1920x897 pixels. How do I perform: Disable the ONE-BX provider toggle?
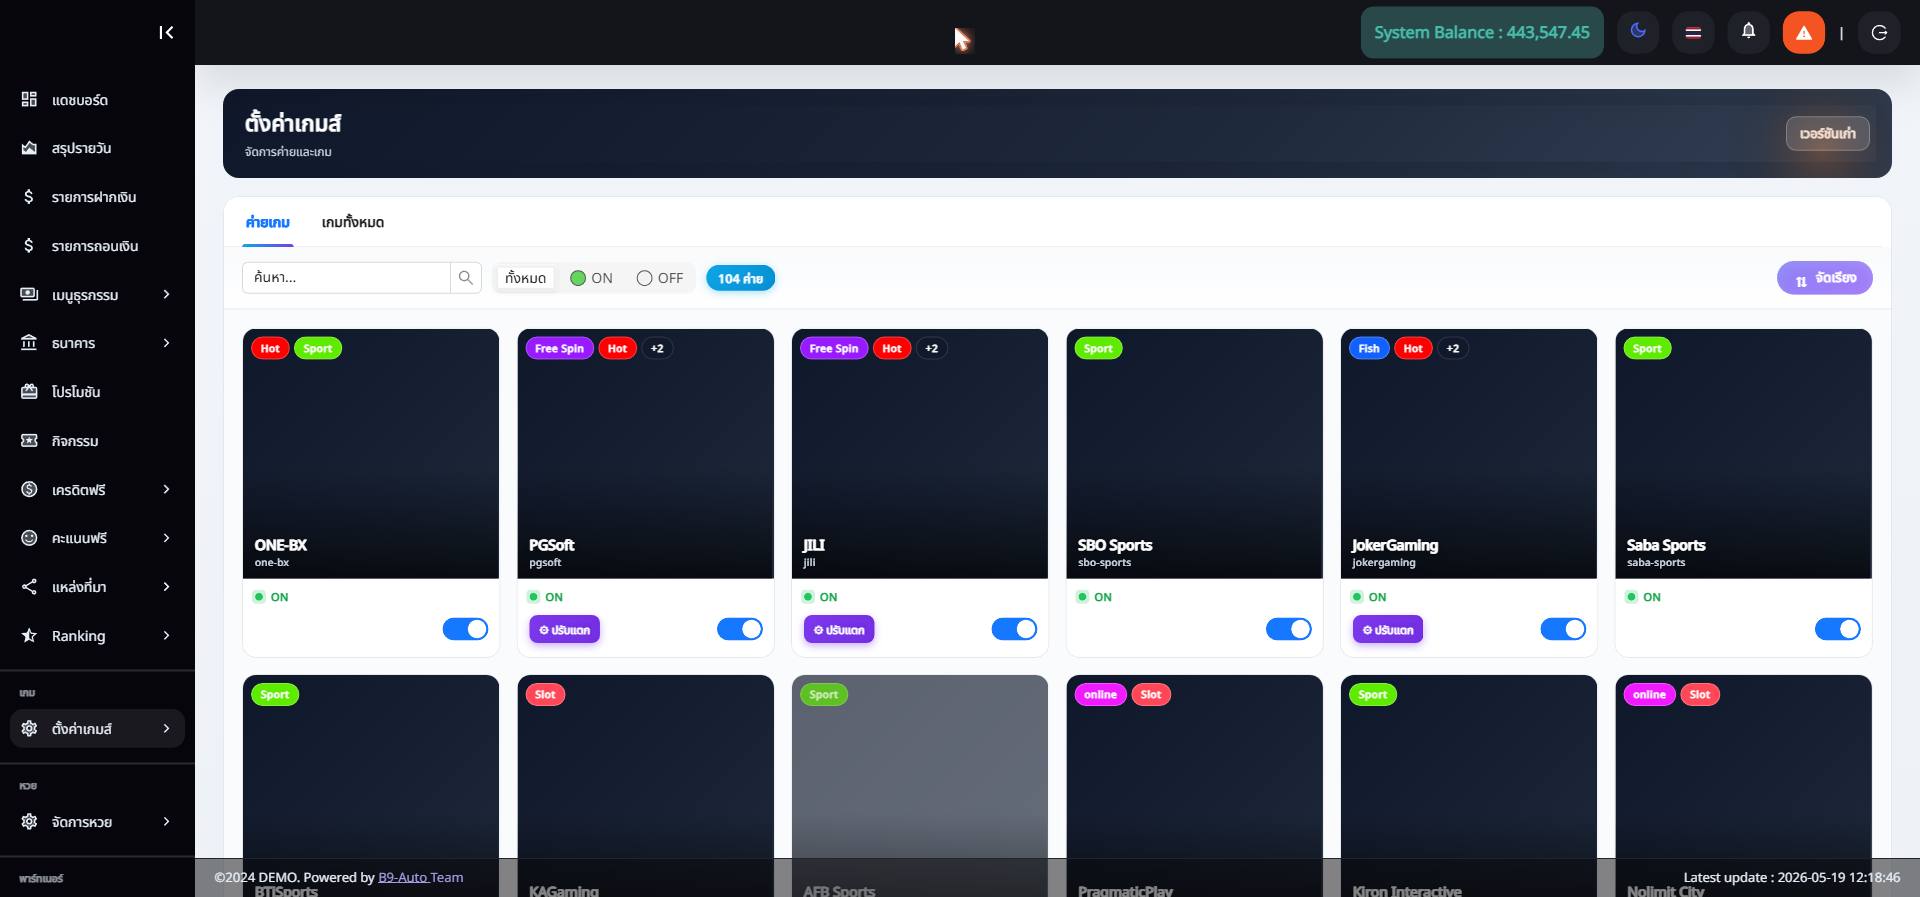pos(465,629)
